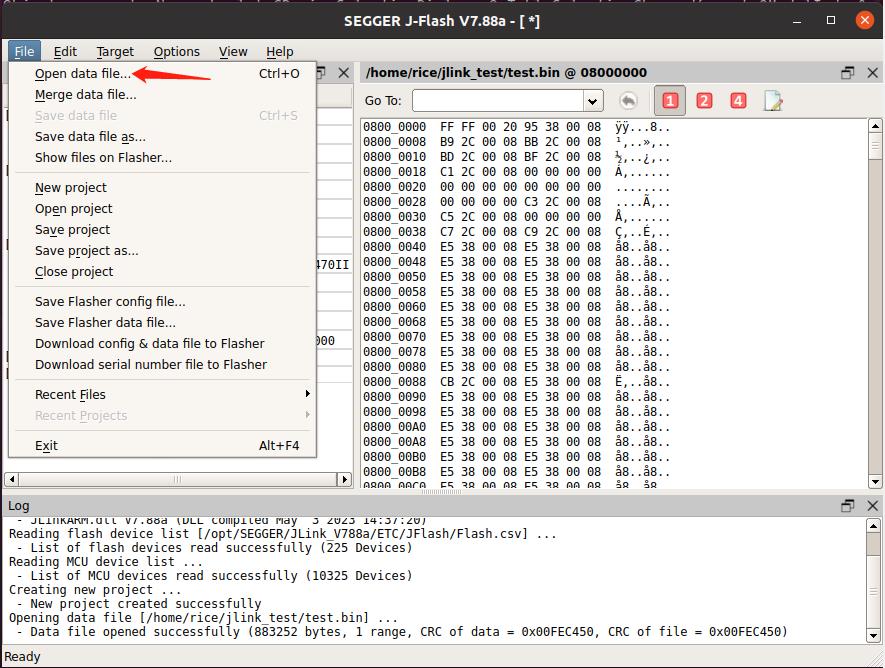885x668 pixels.
Task: Click the go back arrow icon
Action: point(628,101)
